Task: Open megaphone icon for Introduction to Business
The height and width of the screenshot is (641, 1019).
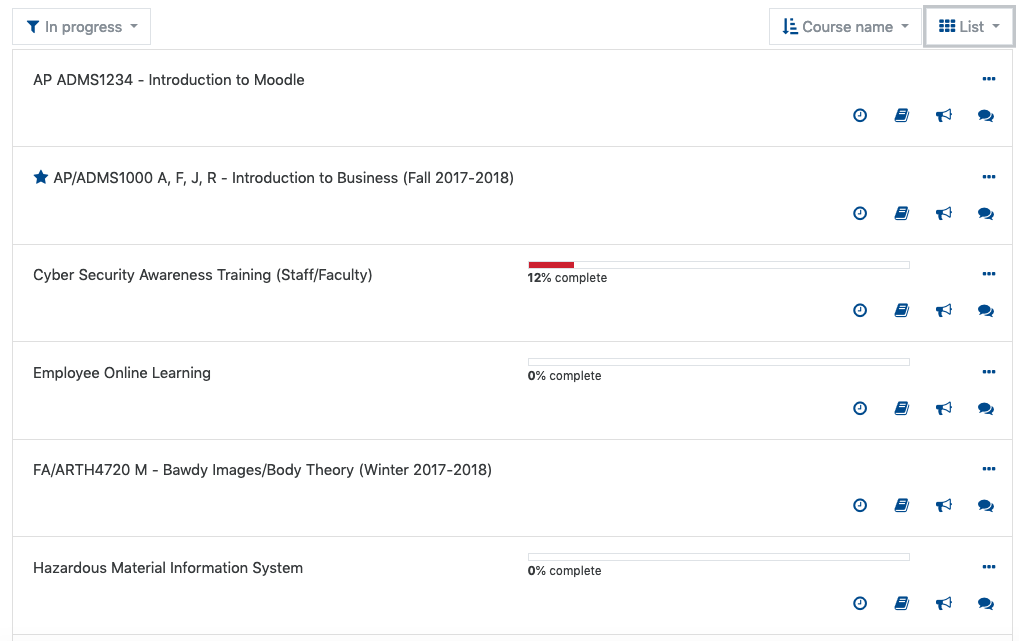Action: point(944,213)
